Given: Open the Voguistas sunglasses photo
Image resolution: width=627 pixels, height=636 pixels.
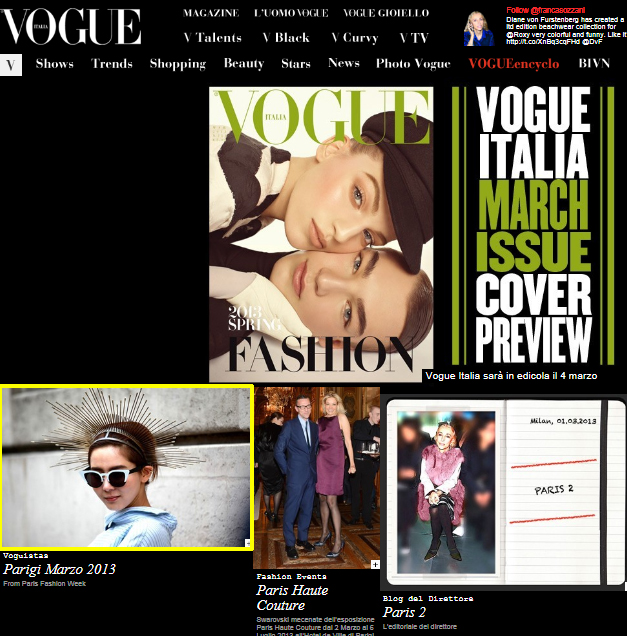Looking at the screenshot, I should 127,467.
